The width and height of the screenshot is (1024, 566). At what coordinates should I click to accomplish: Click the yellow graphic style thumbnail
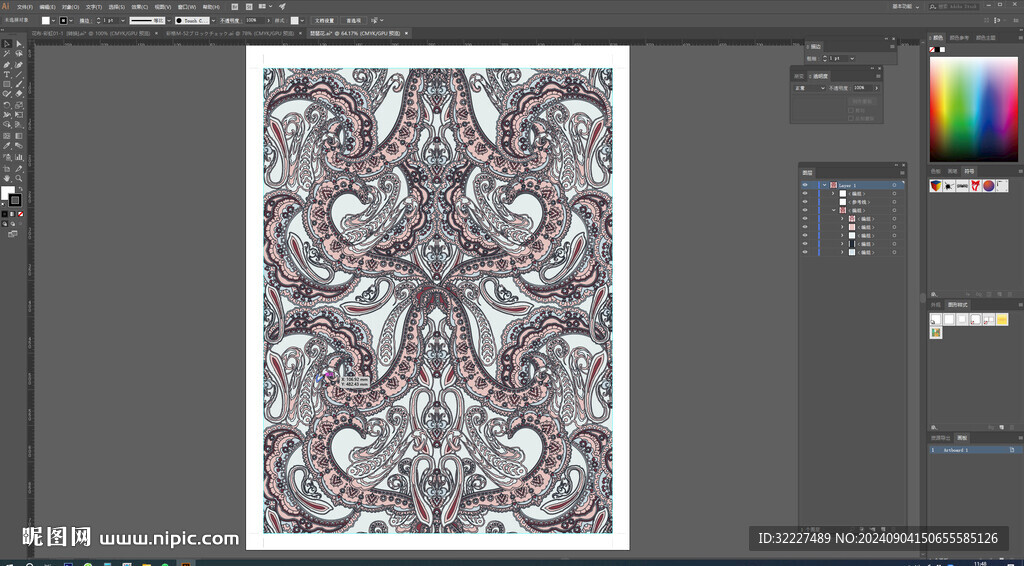coord(1001,320)
